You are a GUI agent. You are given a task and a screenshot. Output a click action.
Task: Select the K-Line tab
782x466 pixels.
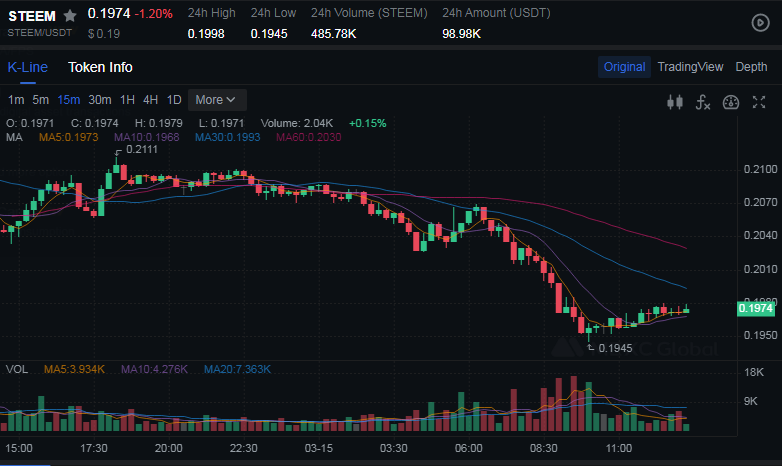(x=27, y=67)
